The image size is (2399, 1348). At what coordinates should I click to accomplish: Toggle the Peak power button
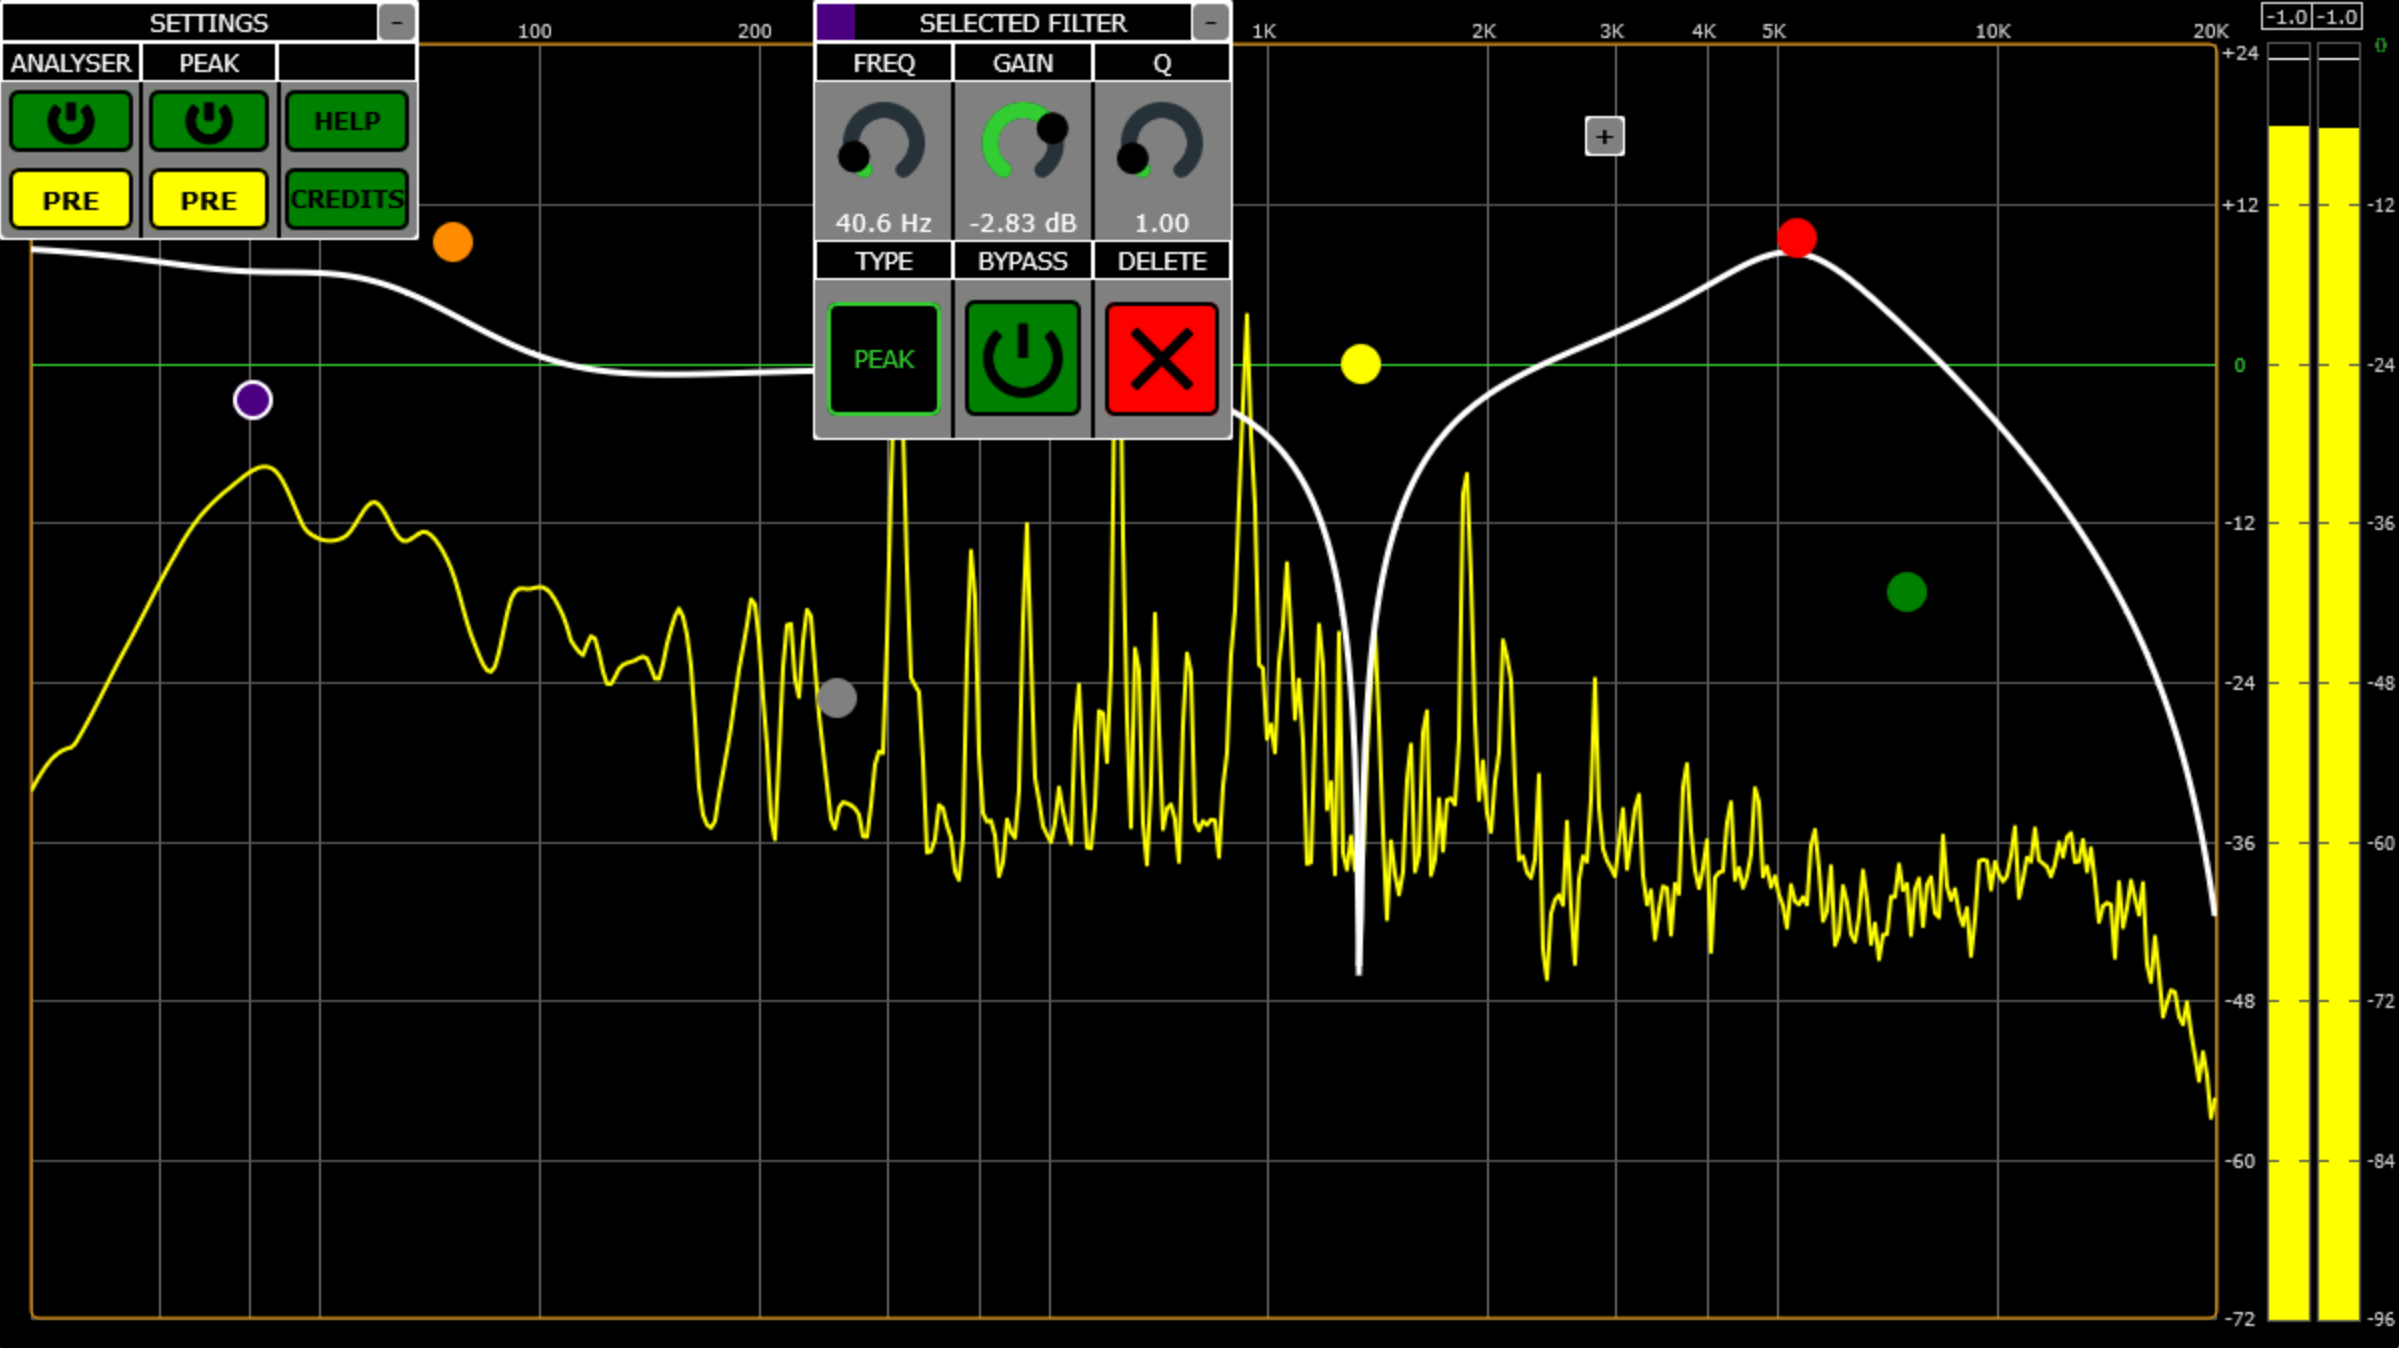click(x=209, y=121)
